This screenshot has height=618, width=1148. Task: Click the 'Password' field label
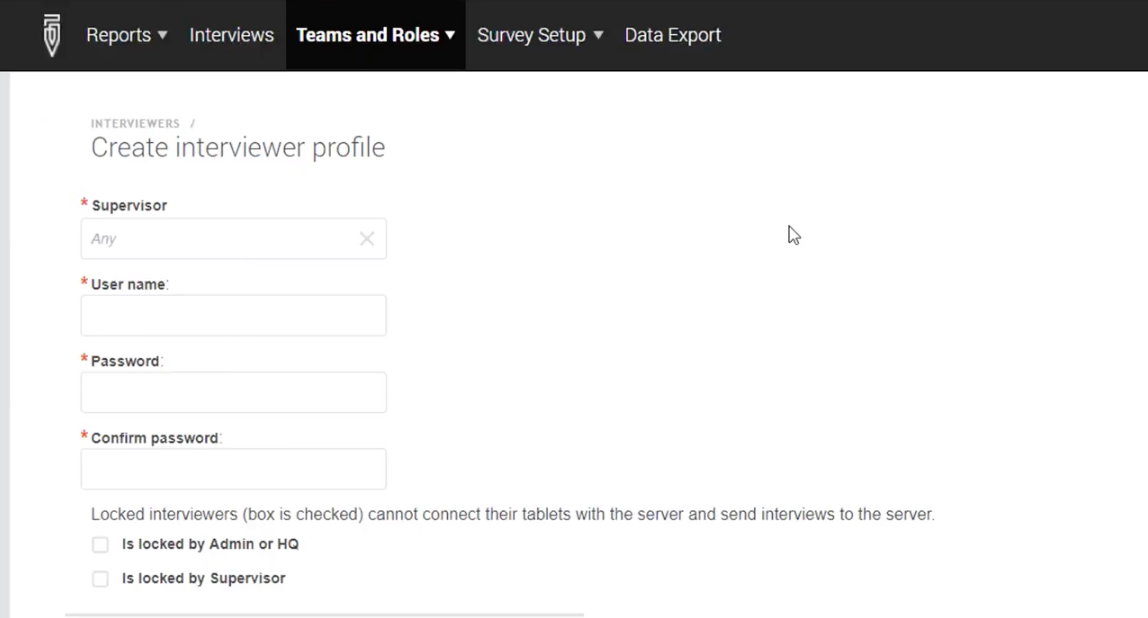pyautogui.click(x=125, y=361)
